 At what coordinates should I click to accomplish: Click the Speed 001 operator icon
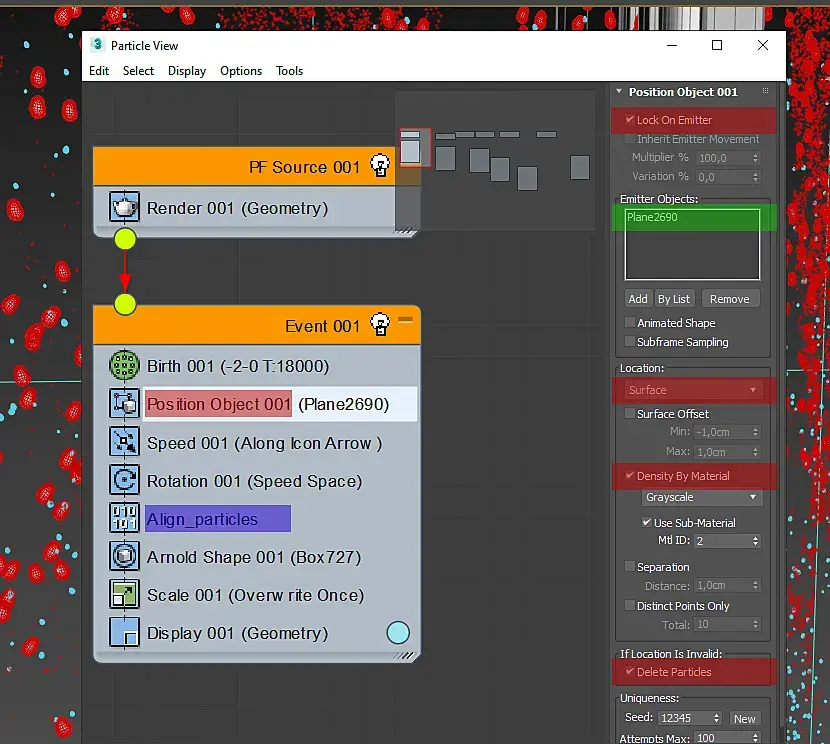point(124,442)
